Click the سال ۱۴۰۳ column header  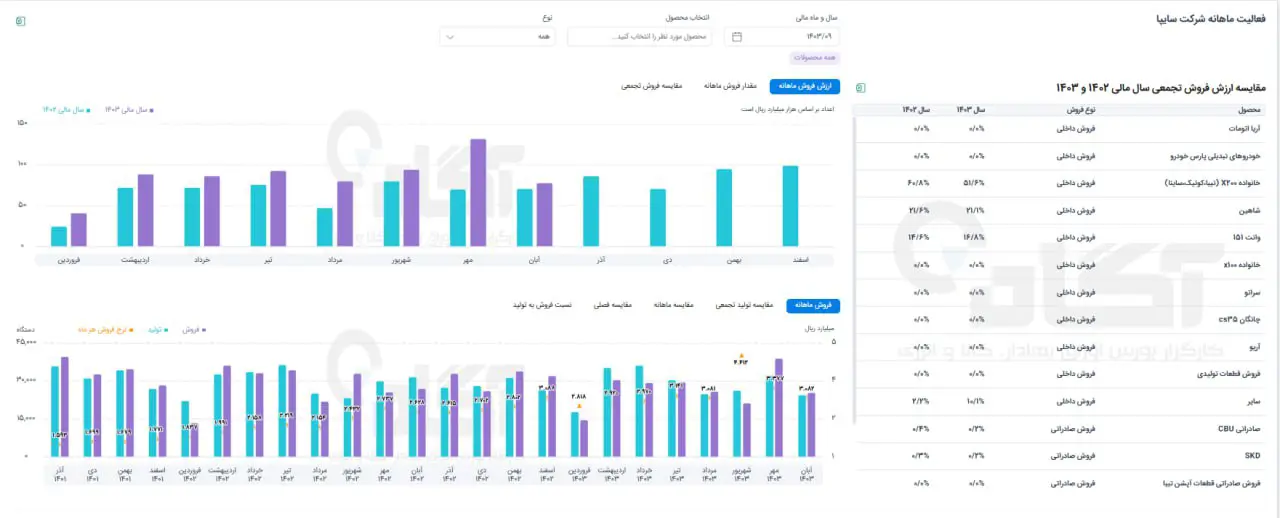point(971,109)
